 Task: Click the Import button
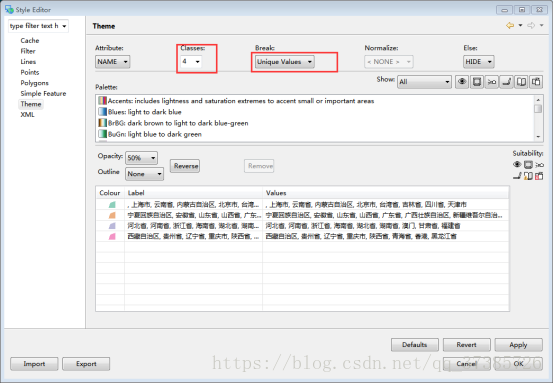click(34, 364)
